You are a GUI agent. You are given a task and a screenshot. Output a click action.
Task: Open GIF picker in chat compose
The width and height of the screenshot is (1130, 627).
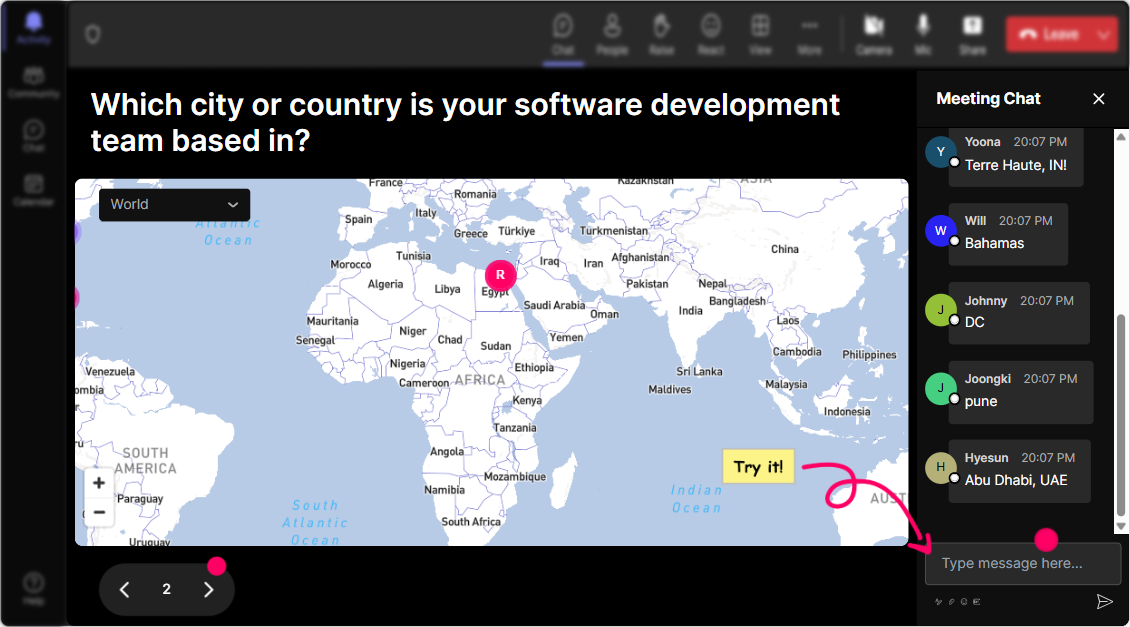[x=977, y=602]
